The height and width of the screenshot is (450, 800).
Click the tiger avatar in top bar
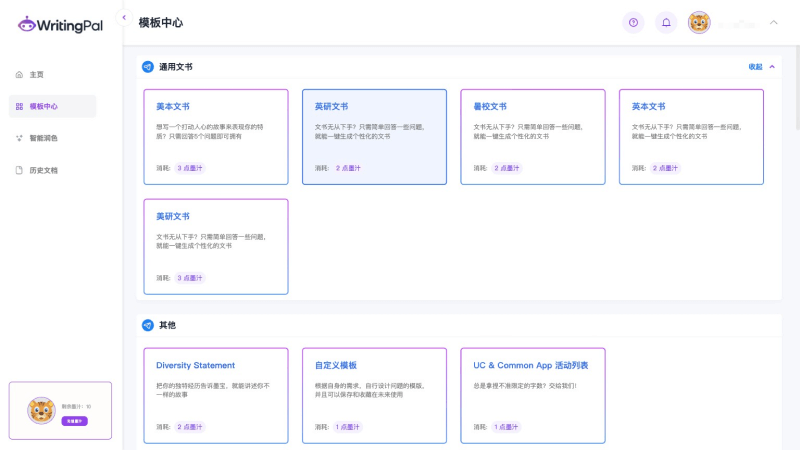coord(699,22)
